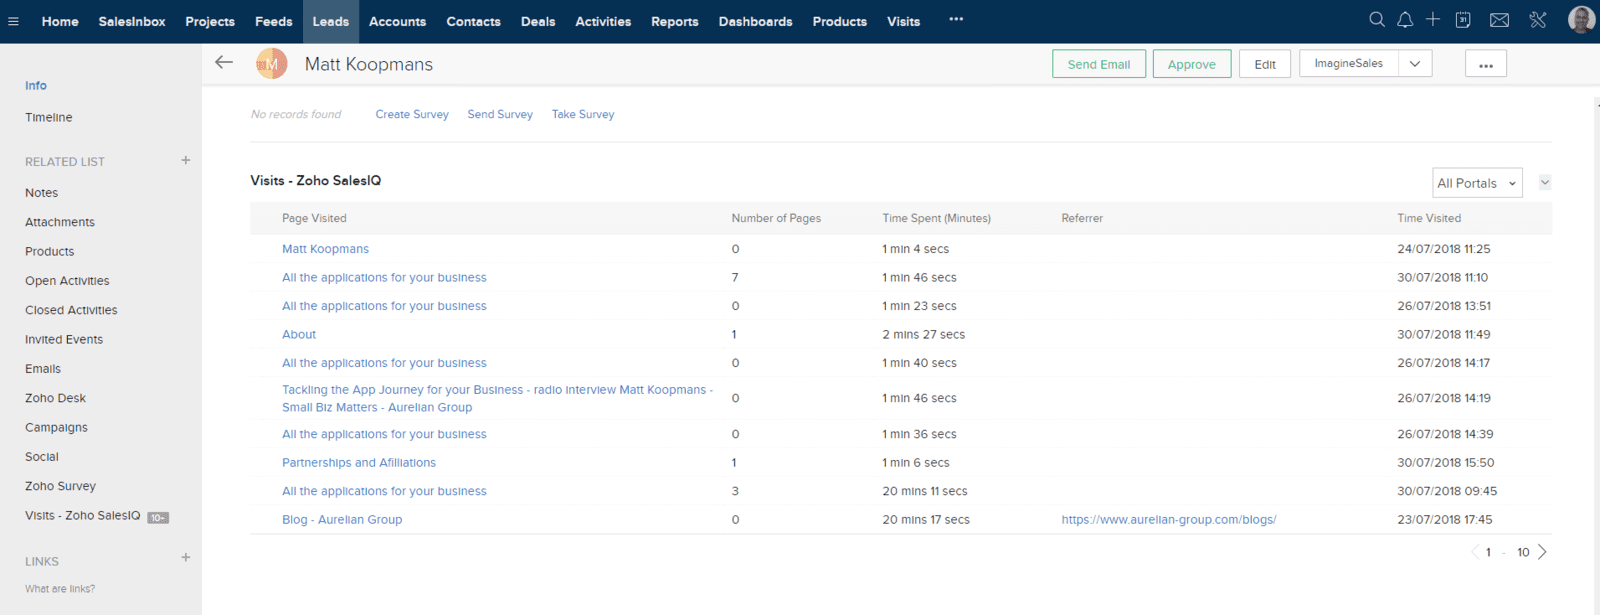Open the user profile avatar
Image resolution: width=1600 pixels, height=615 pixels.
click(x=1581, y=20)
